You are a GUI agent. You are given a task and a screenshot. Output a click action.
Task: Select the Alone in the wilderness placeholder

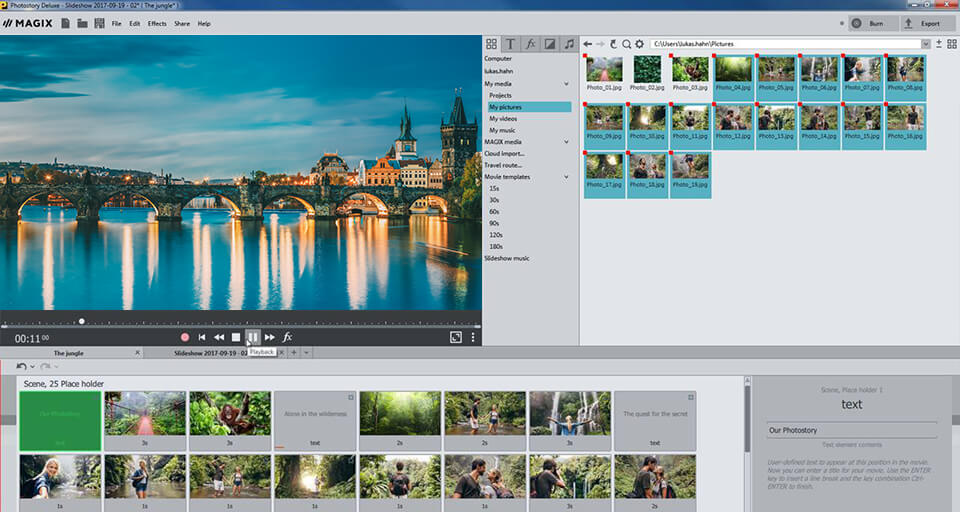click(315, 421)
